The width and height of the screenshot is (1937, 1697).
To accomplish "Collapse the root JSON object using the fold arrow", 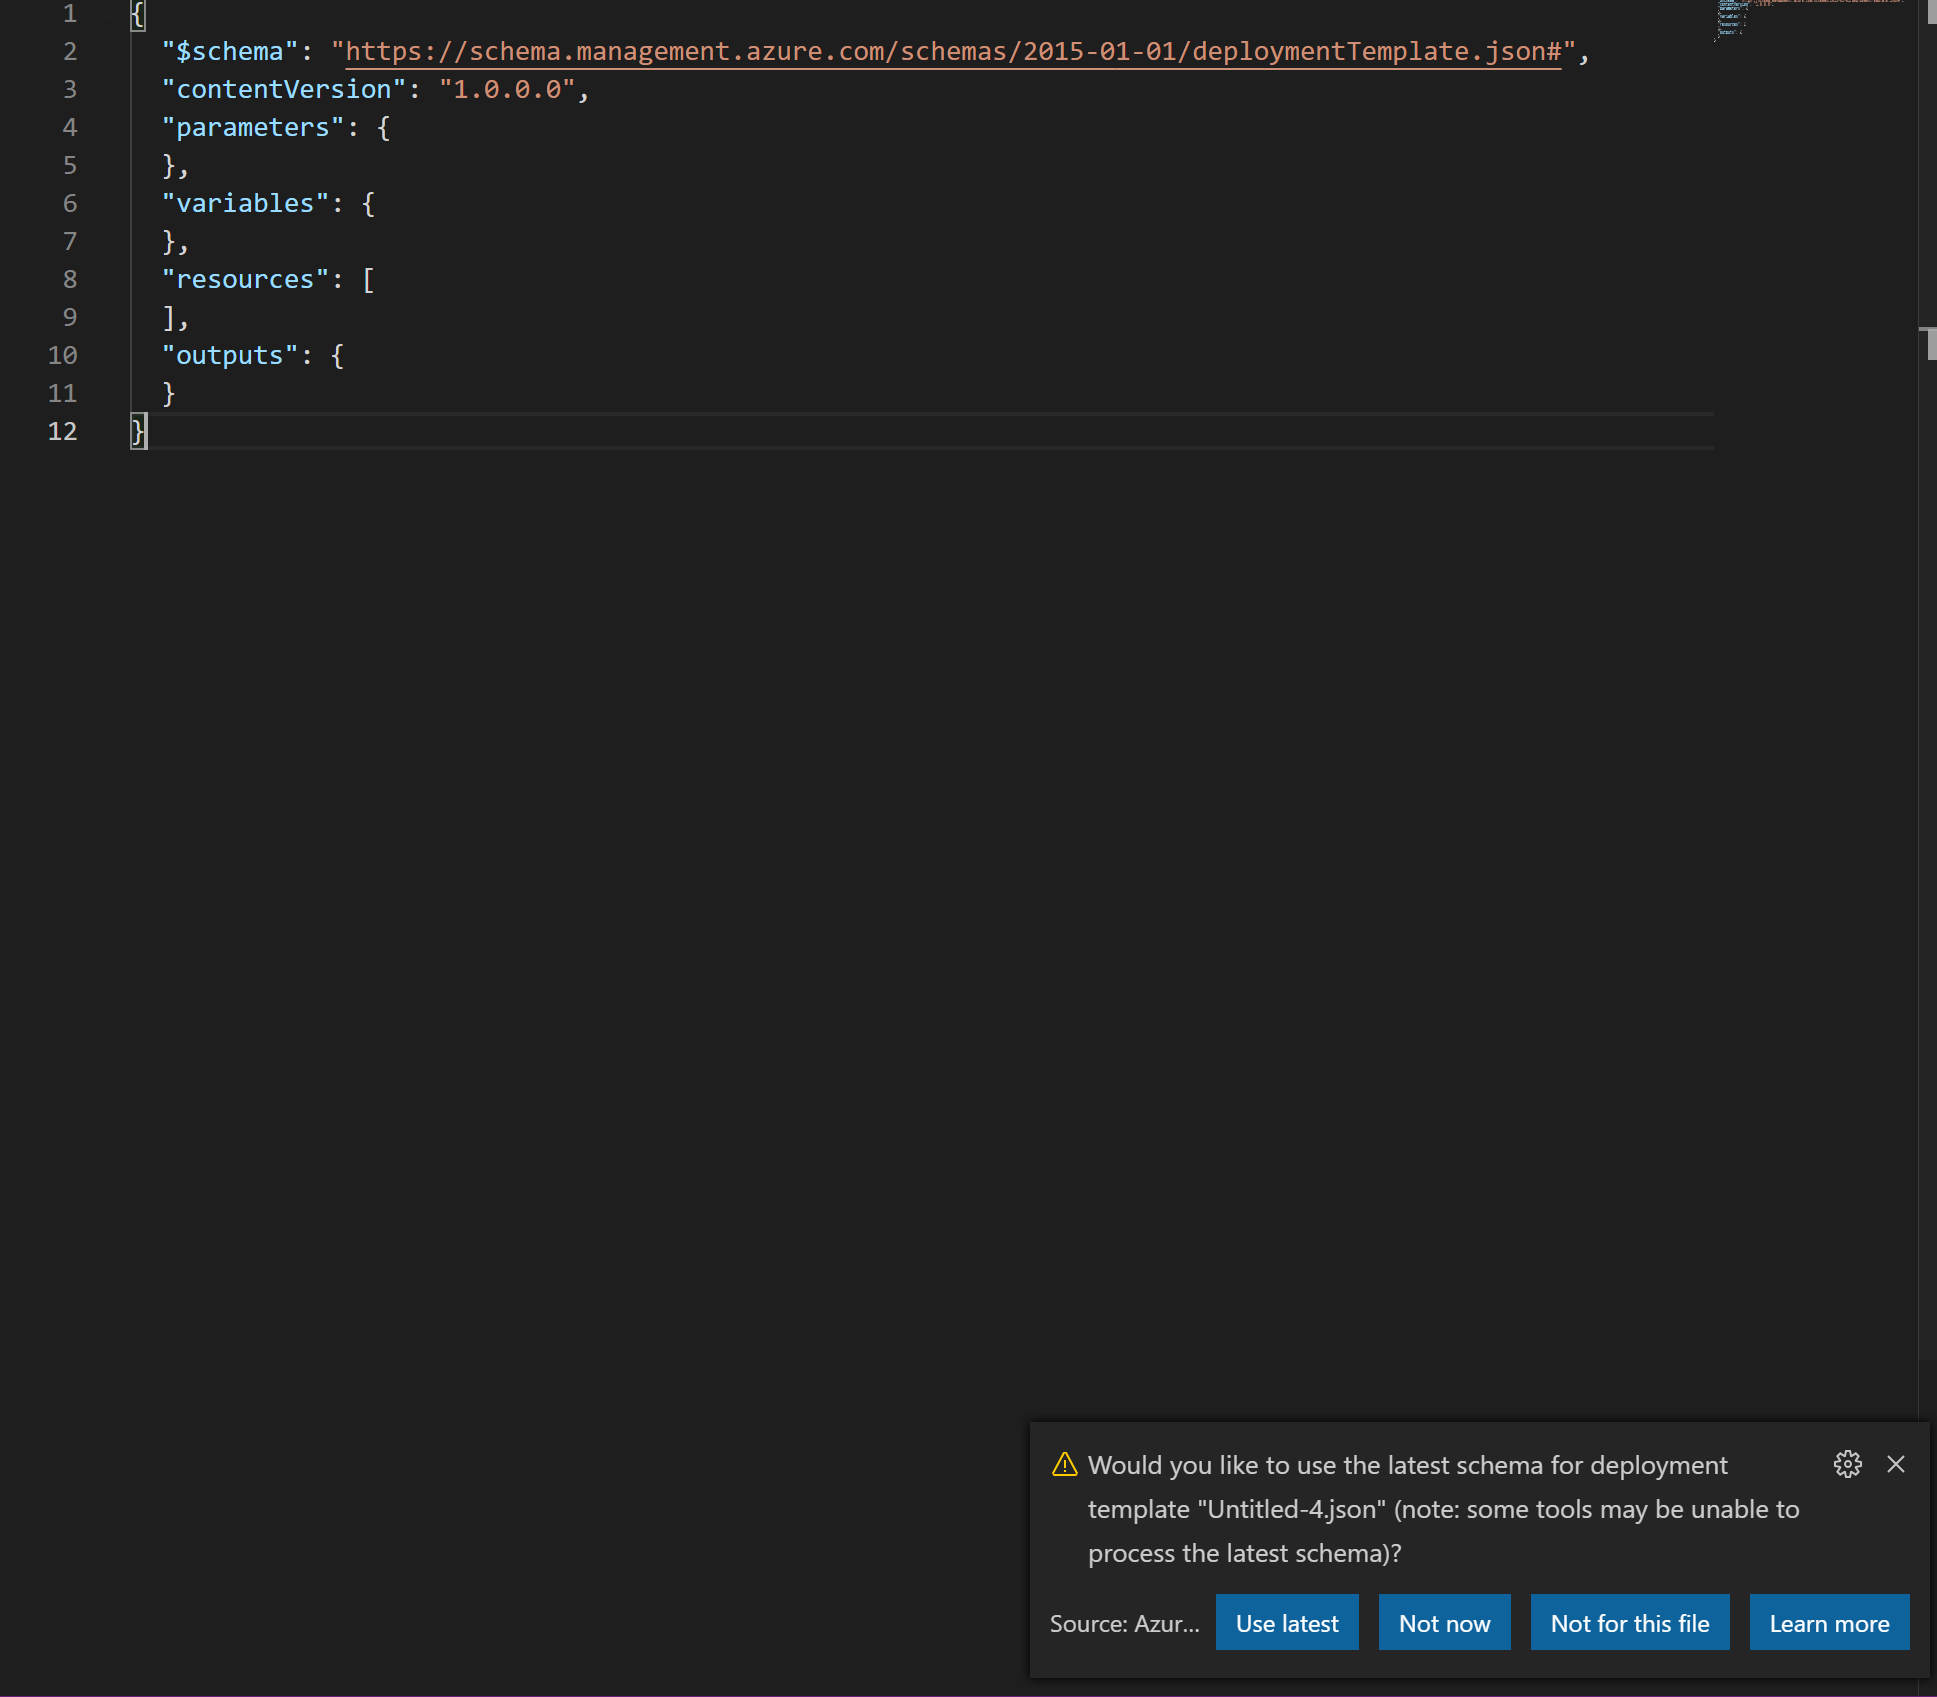I will point(108,14).
